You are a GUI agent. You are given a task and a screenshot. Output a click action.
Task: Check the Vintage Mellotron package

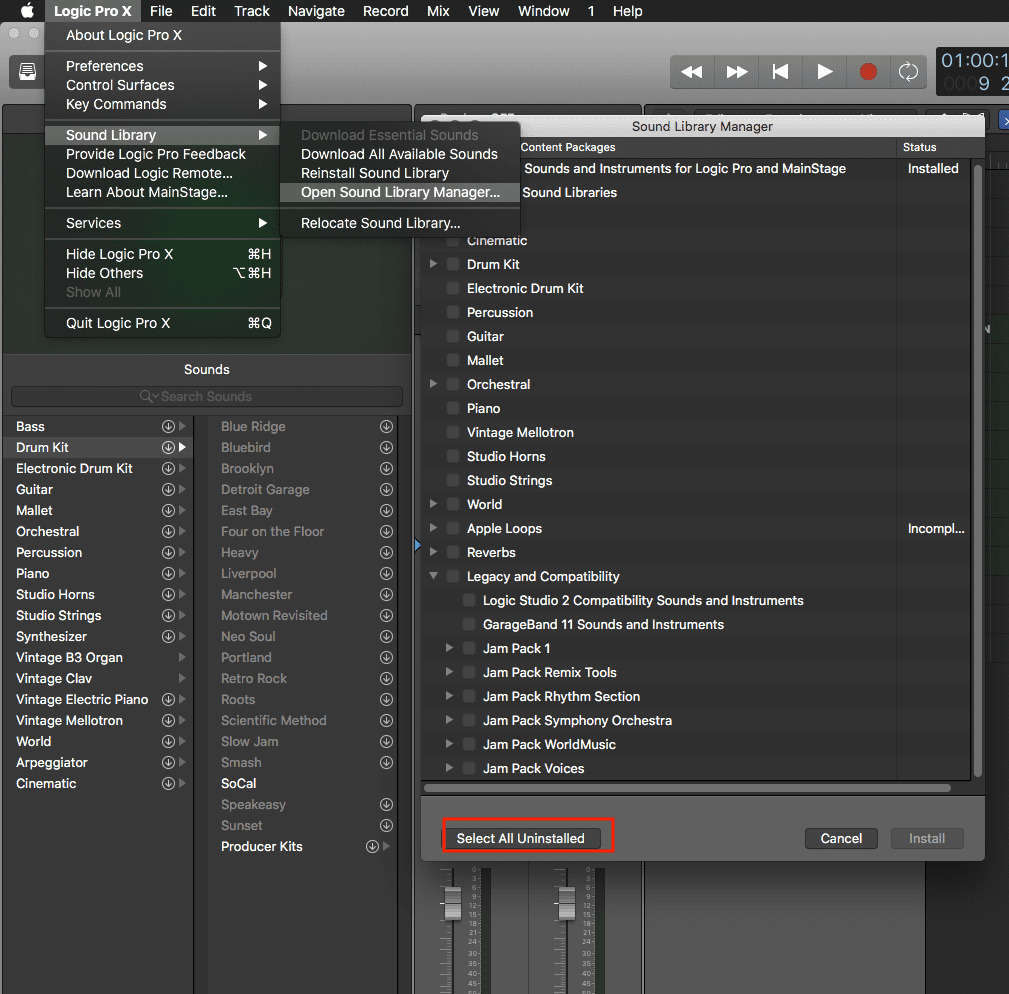pos(453,432)
